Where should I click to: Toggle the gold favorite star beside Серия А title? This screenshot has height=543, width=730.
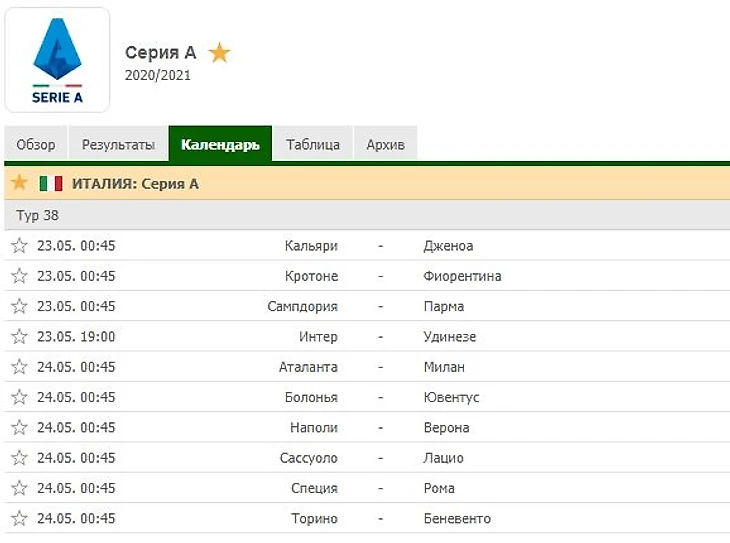219,53
